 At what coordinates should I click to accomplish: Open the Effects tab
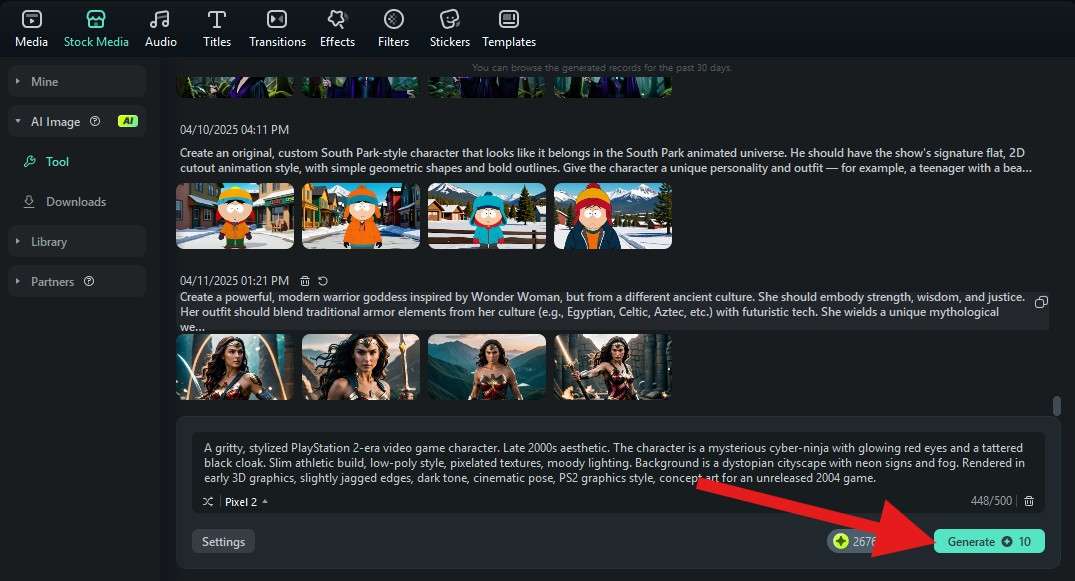point(337,29)
